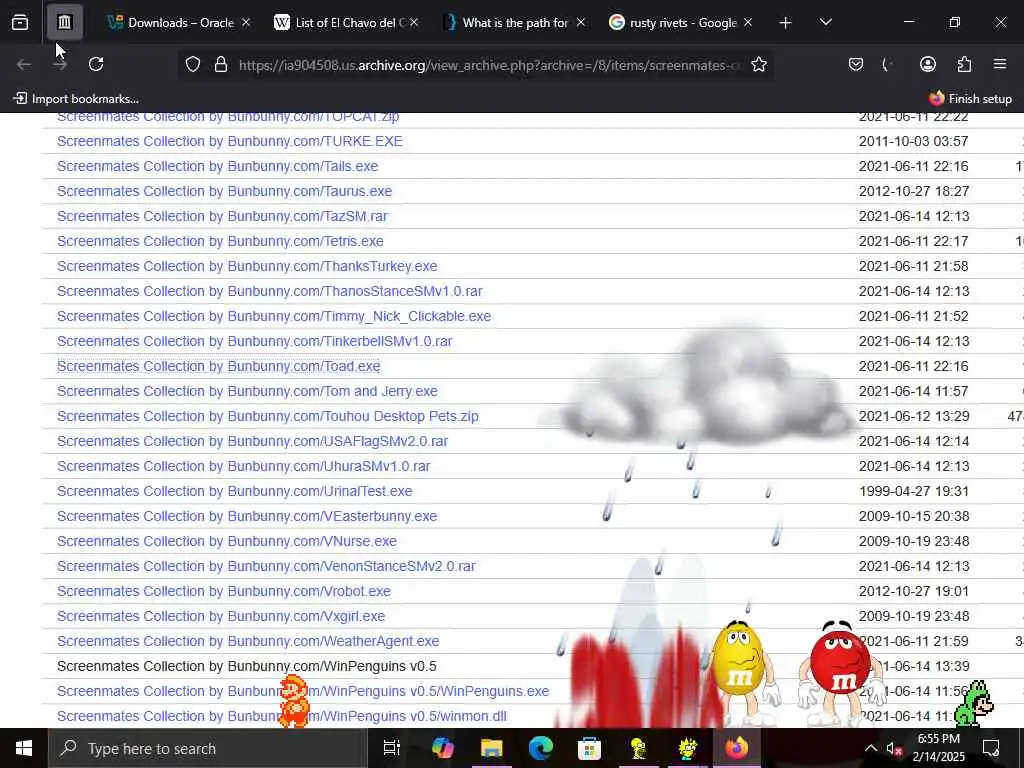Click the red M&M screenmate character
Screen dimensions: 1024x768
[x=840, y=673]
